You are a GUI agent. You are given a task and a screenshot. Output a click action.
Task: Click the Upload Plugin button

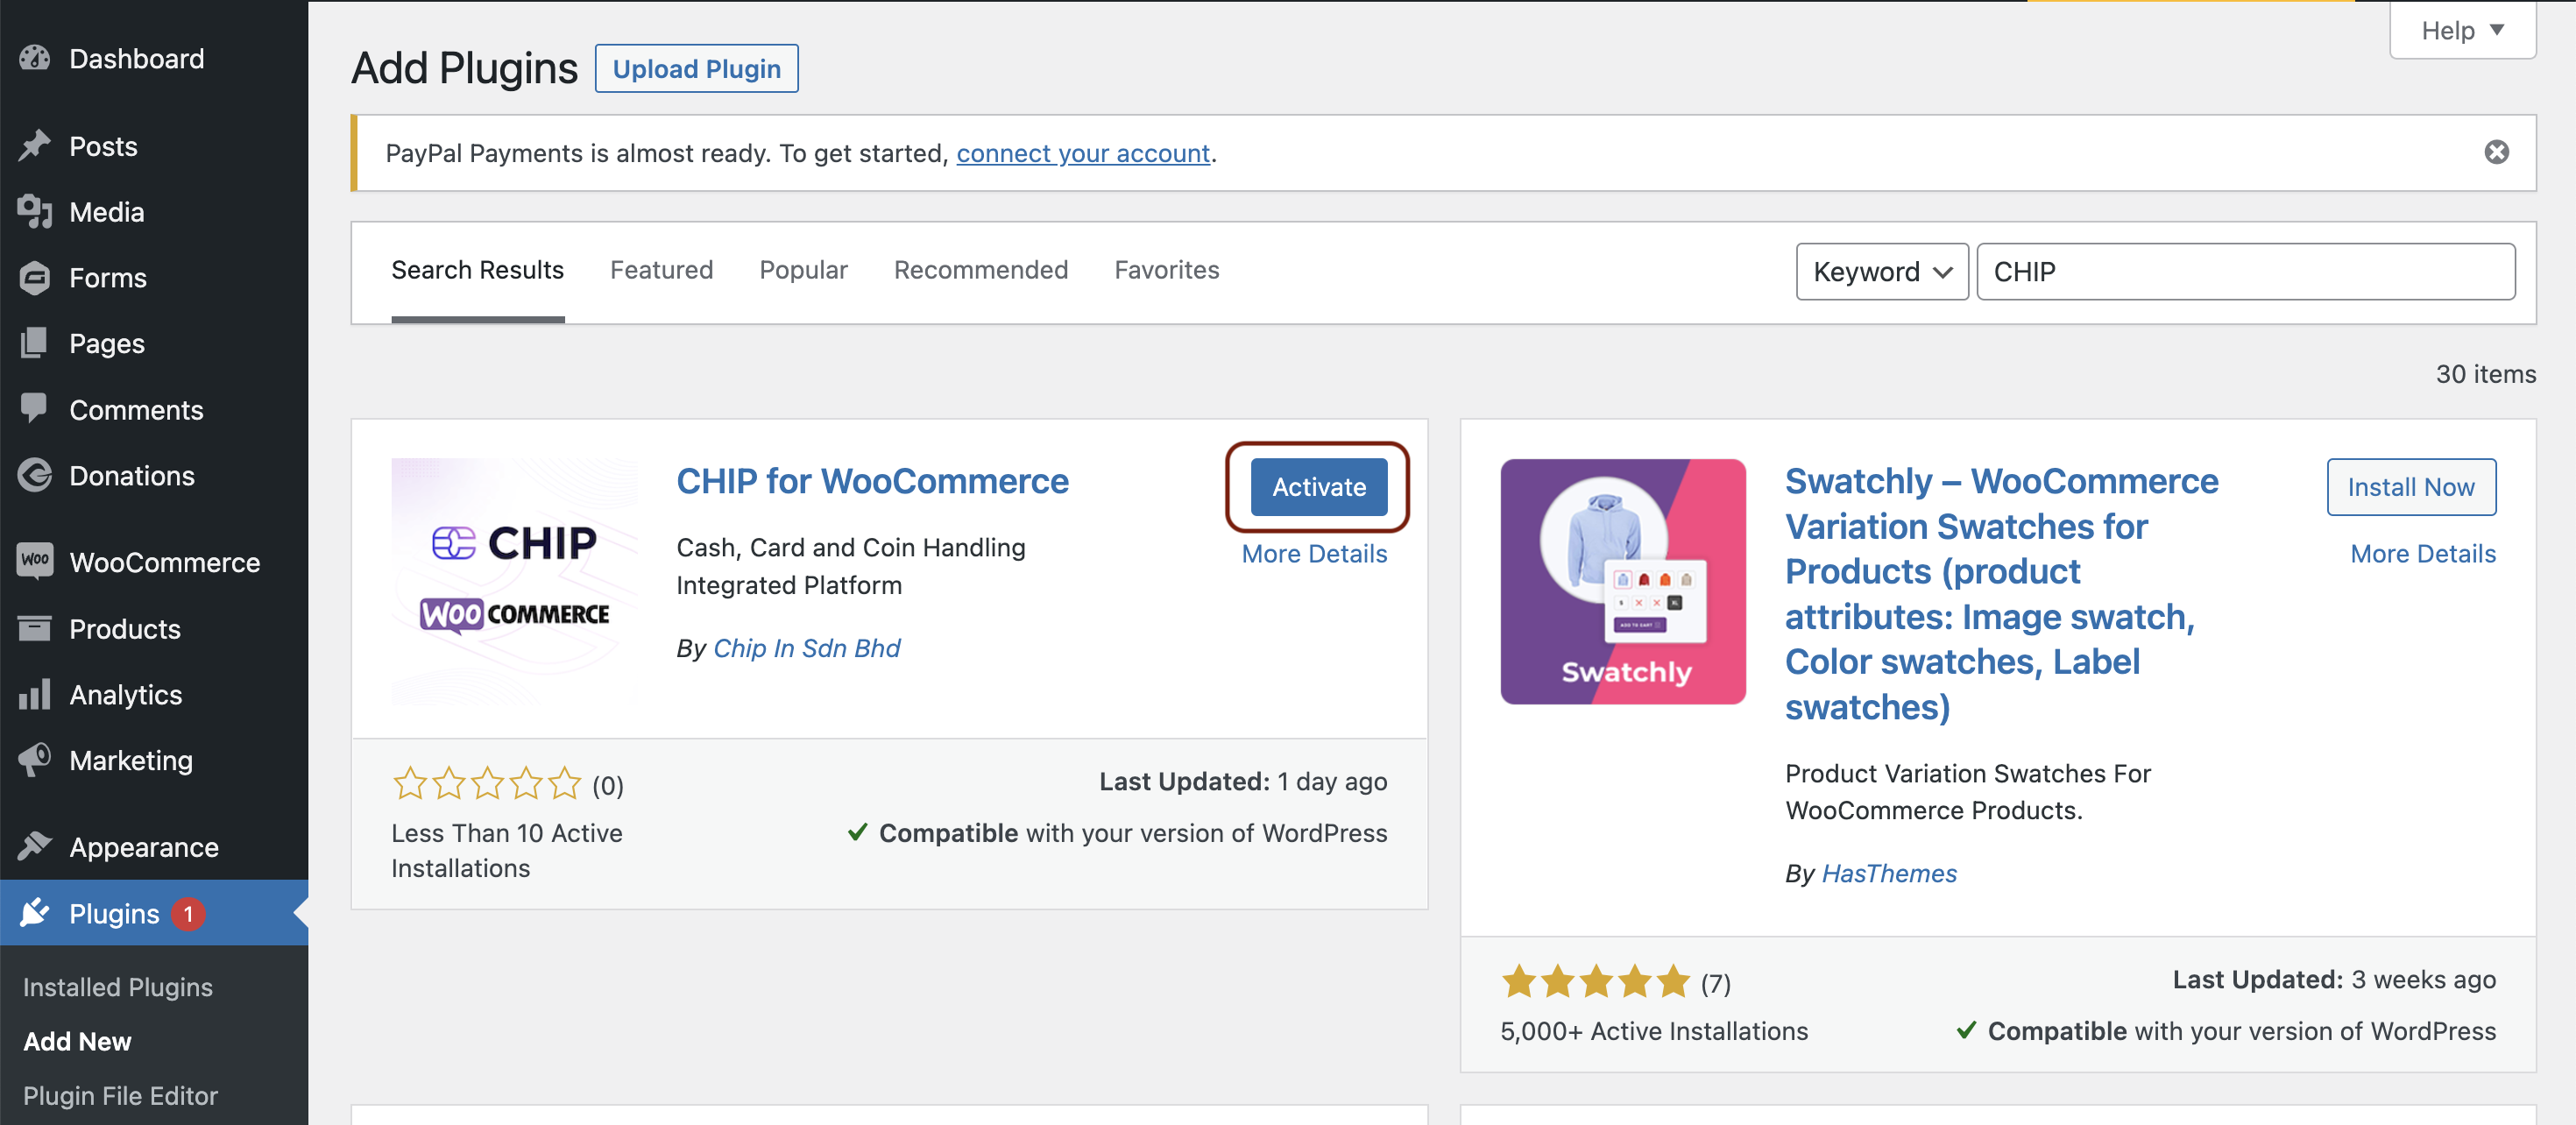click(x=696, y=68)
